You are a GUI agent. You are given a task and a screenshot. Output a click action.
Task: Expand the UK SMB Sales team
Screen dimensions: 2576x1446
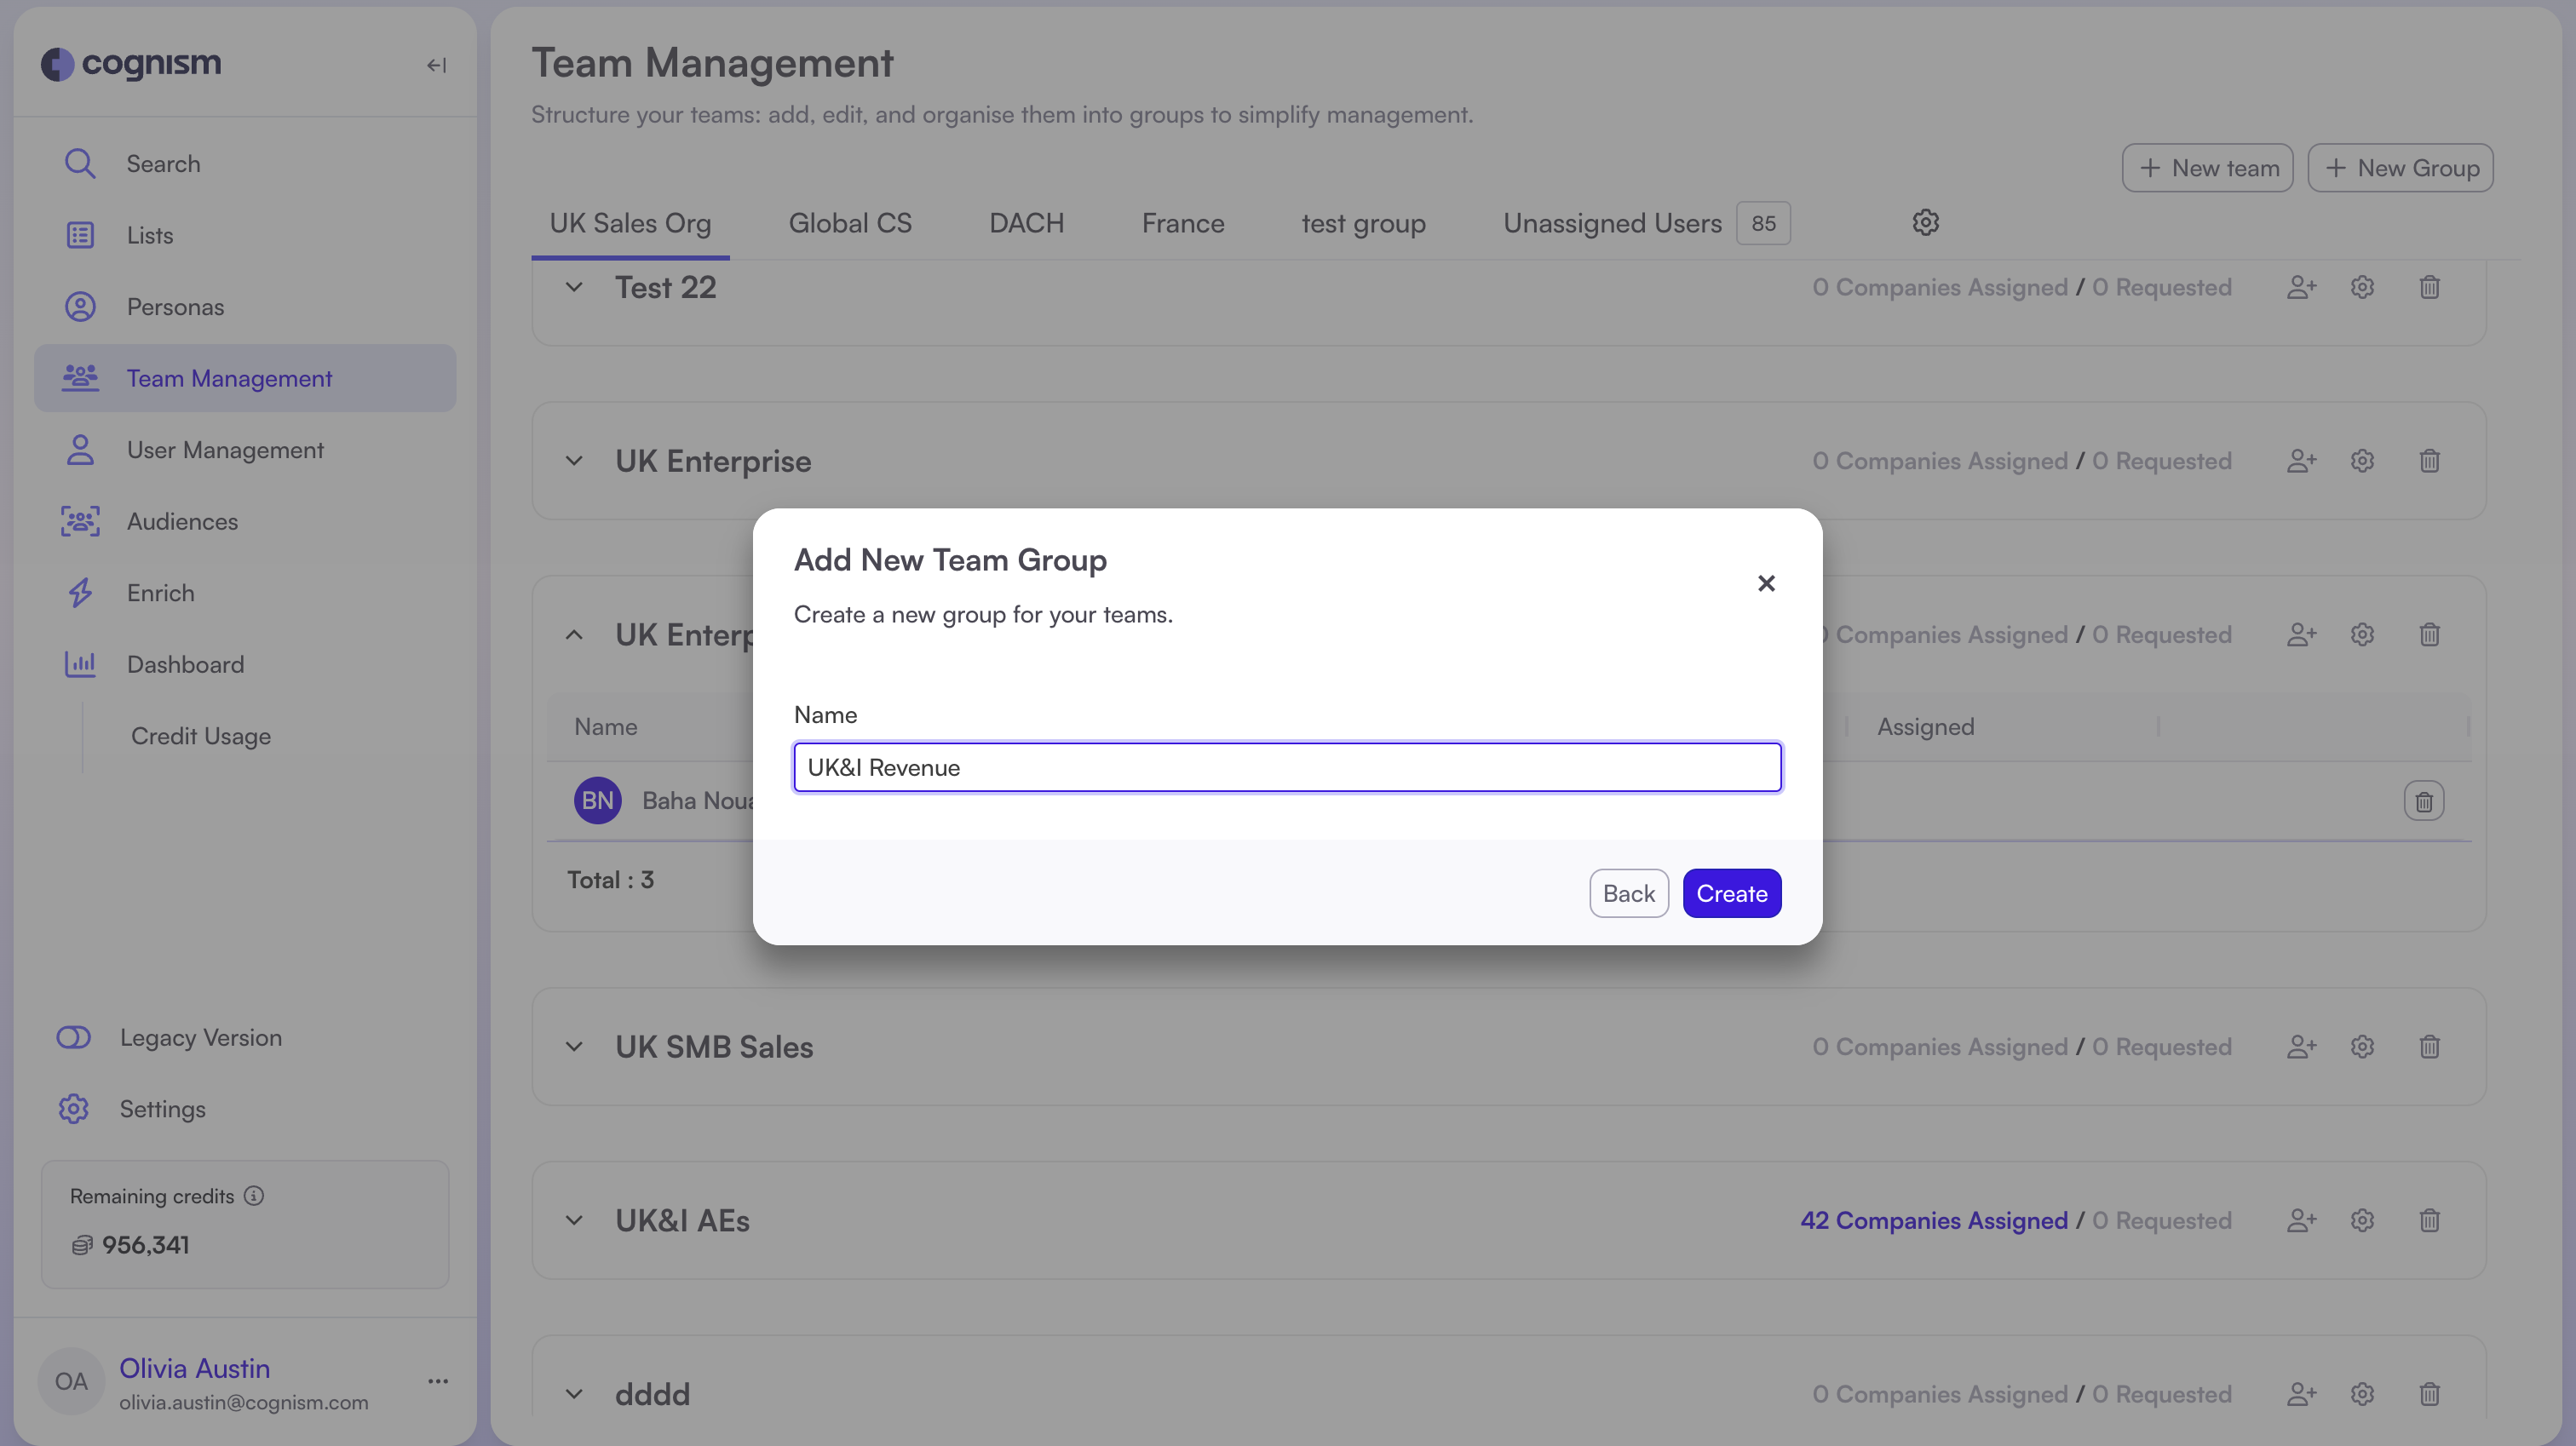[574, 1047]
